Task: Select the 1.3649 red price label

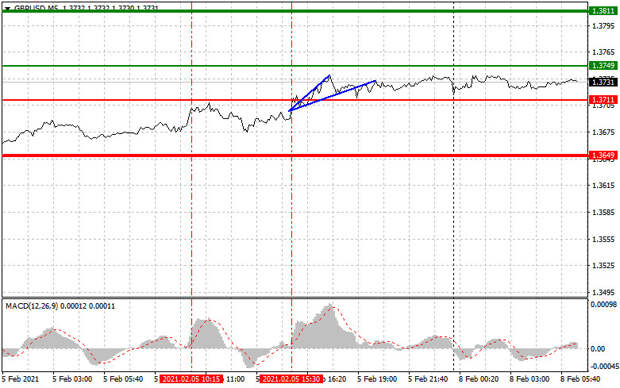Action: point(603,155)
